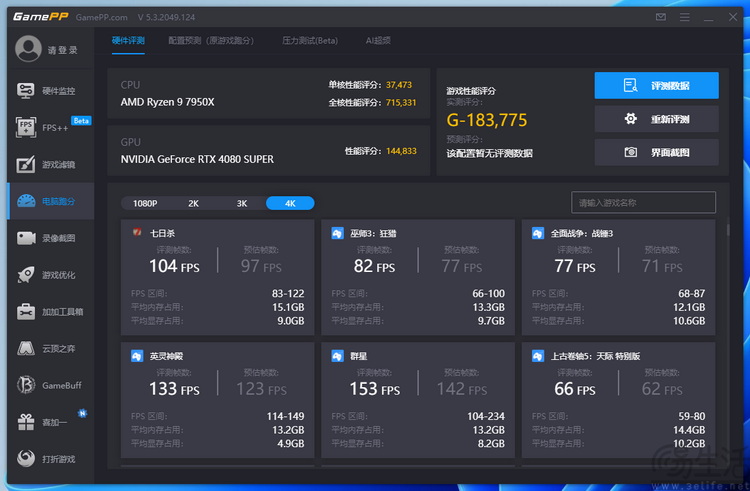Click FPS range 104-234 in 群星 card
The width and height of the screenshot is (750, 491).
[x=486, y=416]
